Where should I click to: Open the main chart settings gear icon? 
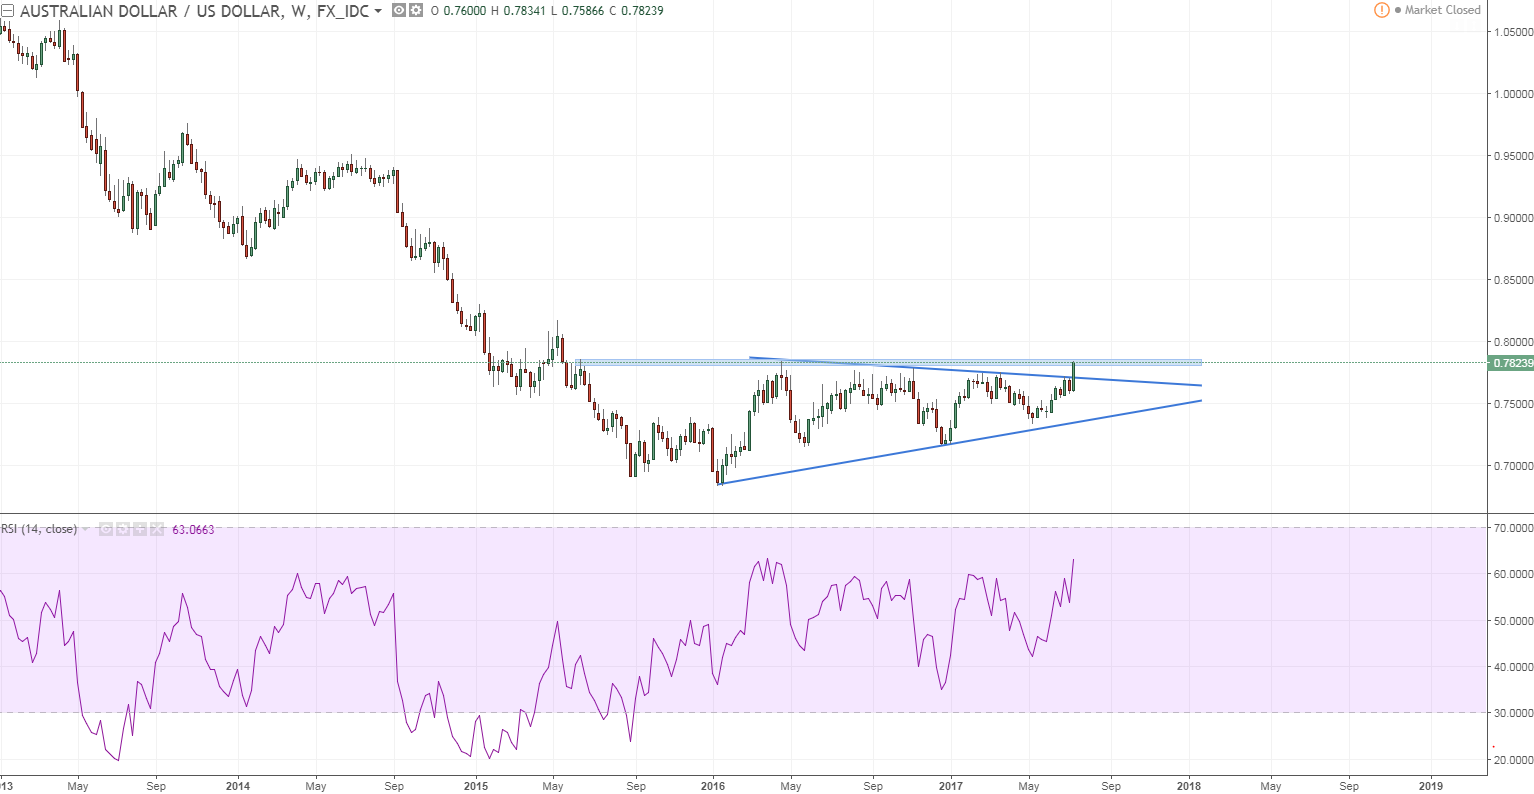pyautogui.click(x=416, y=11)
